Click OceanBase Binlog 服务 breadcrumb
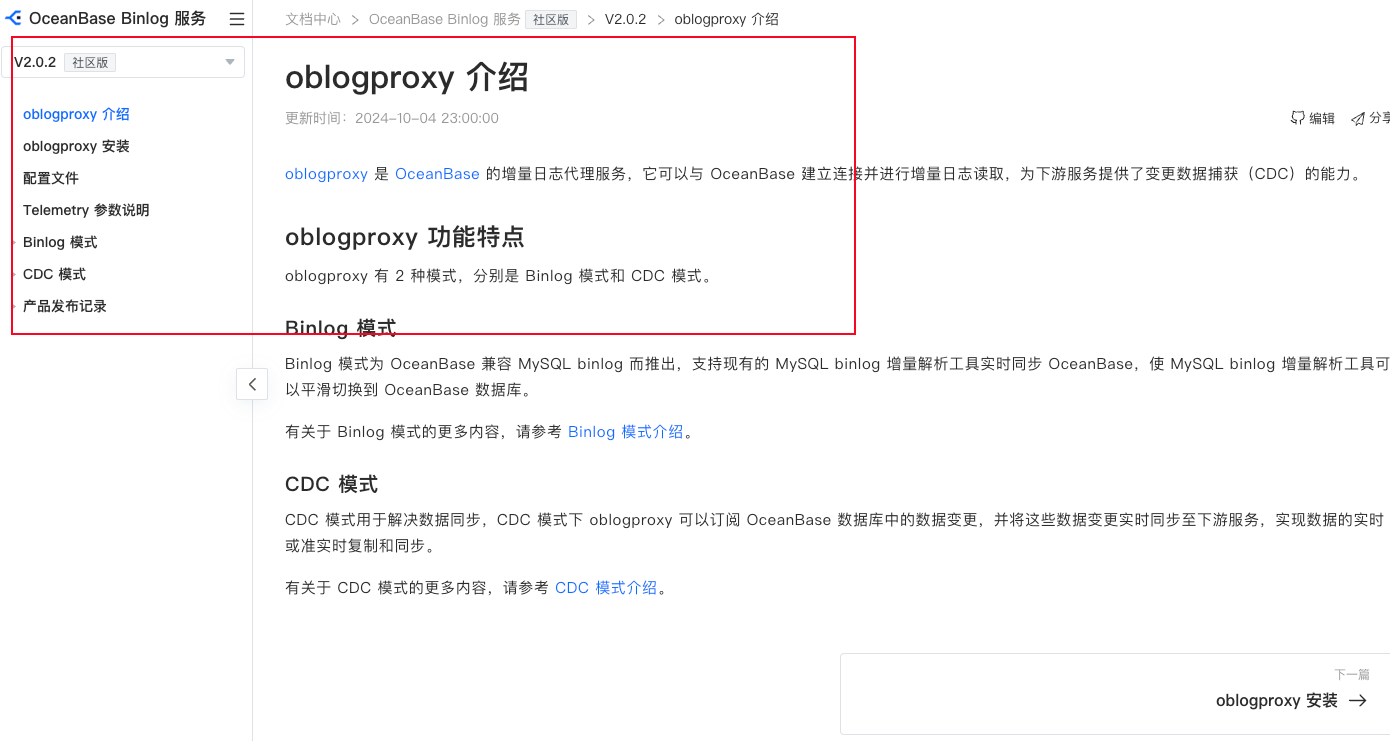The height and width of the screenshot is (741, 1390). pyautogui.click(x=444, y=19)
